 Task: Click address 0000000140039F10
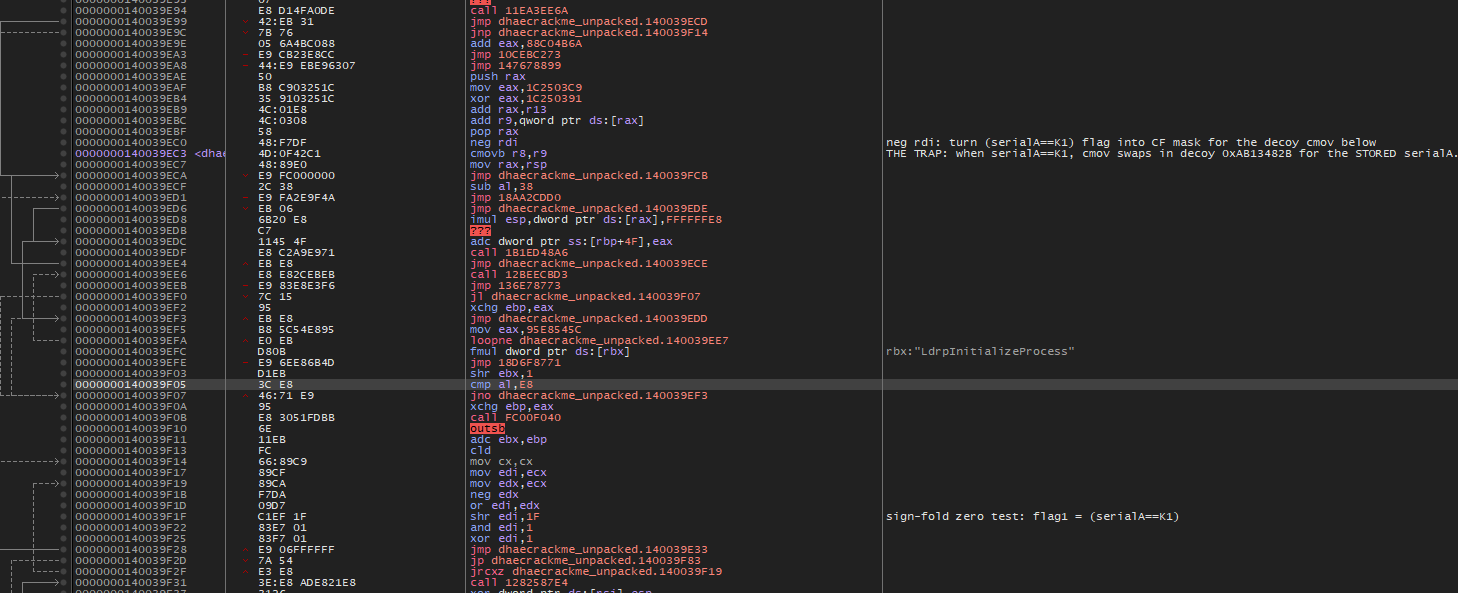pos(131,428)
